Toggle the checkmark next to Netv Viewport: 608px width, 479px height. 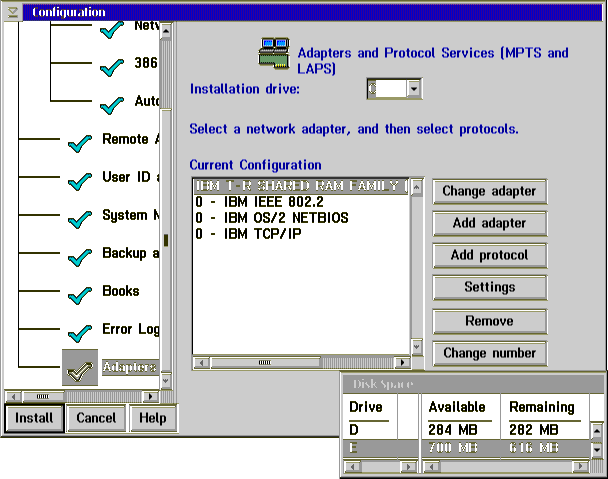point(112,30)
